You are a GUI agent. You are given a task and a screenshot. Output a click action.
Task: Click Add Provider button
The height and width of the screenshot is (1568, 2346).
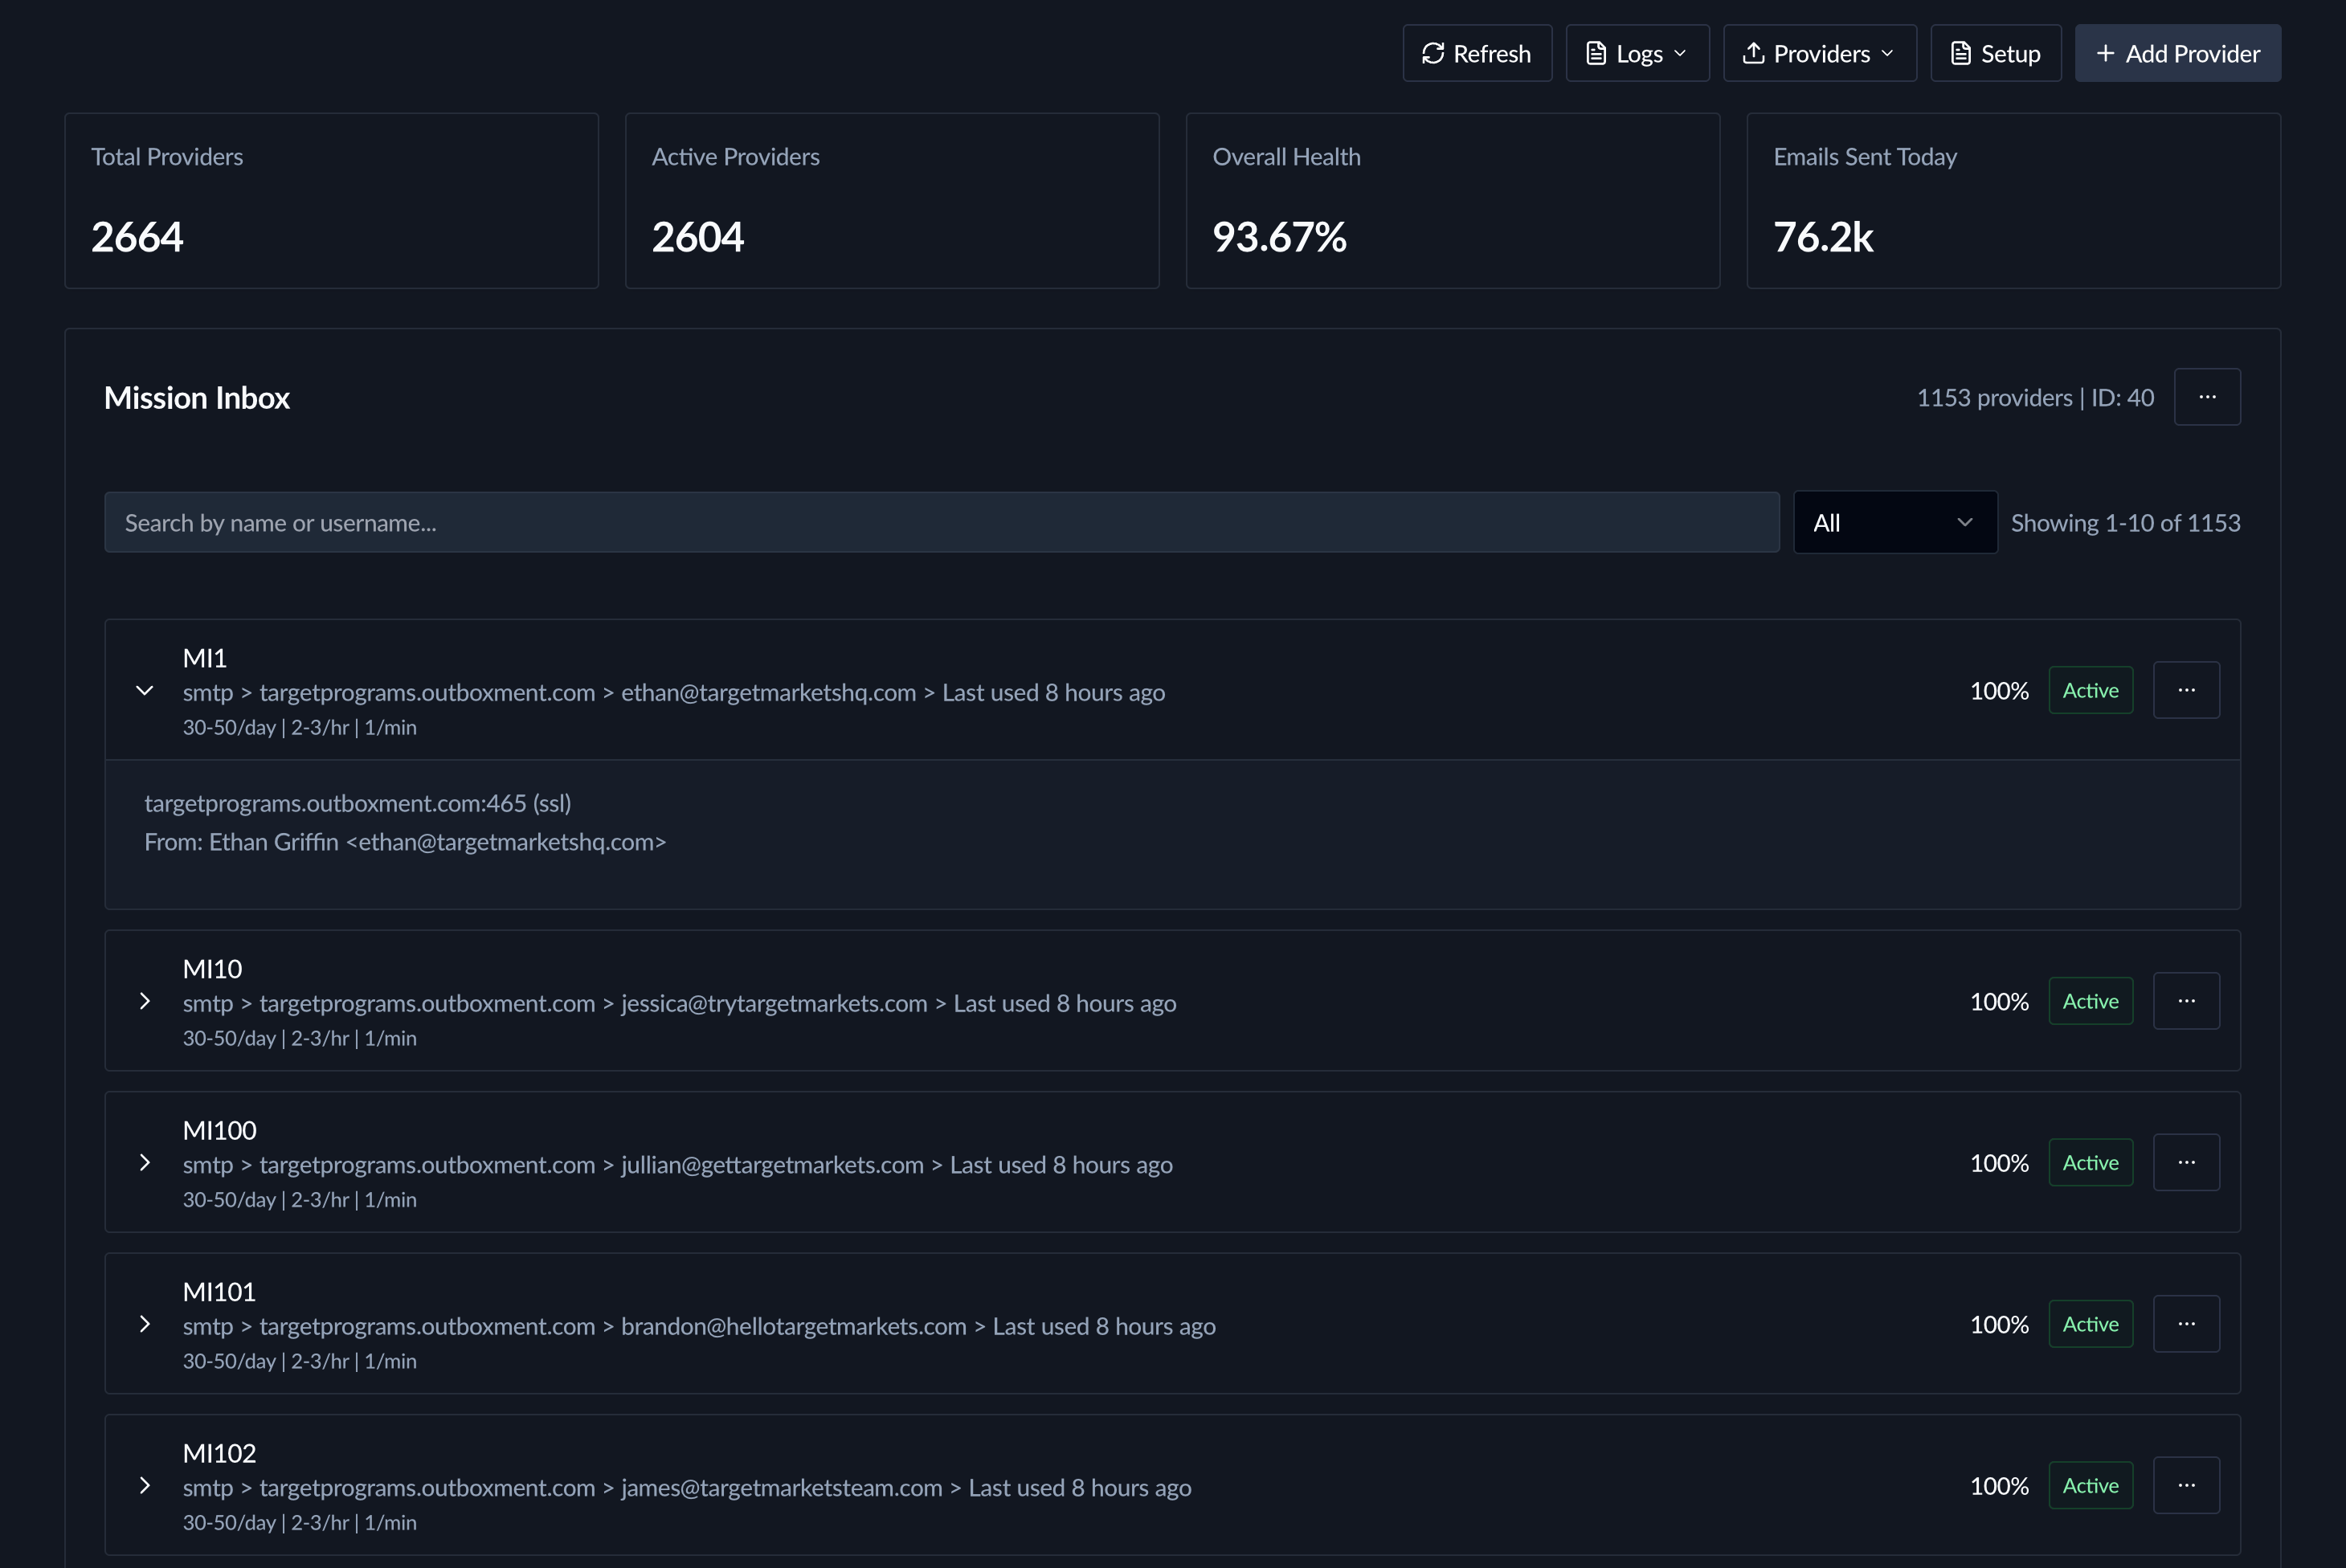point(2177,53)
